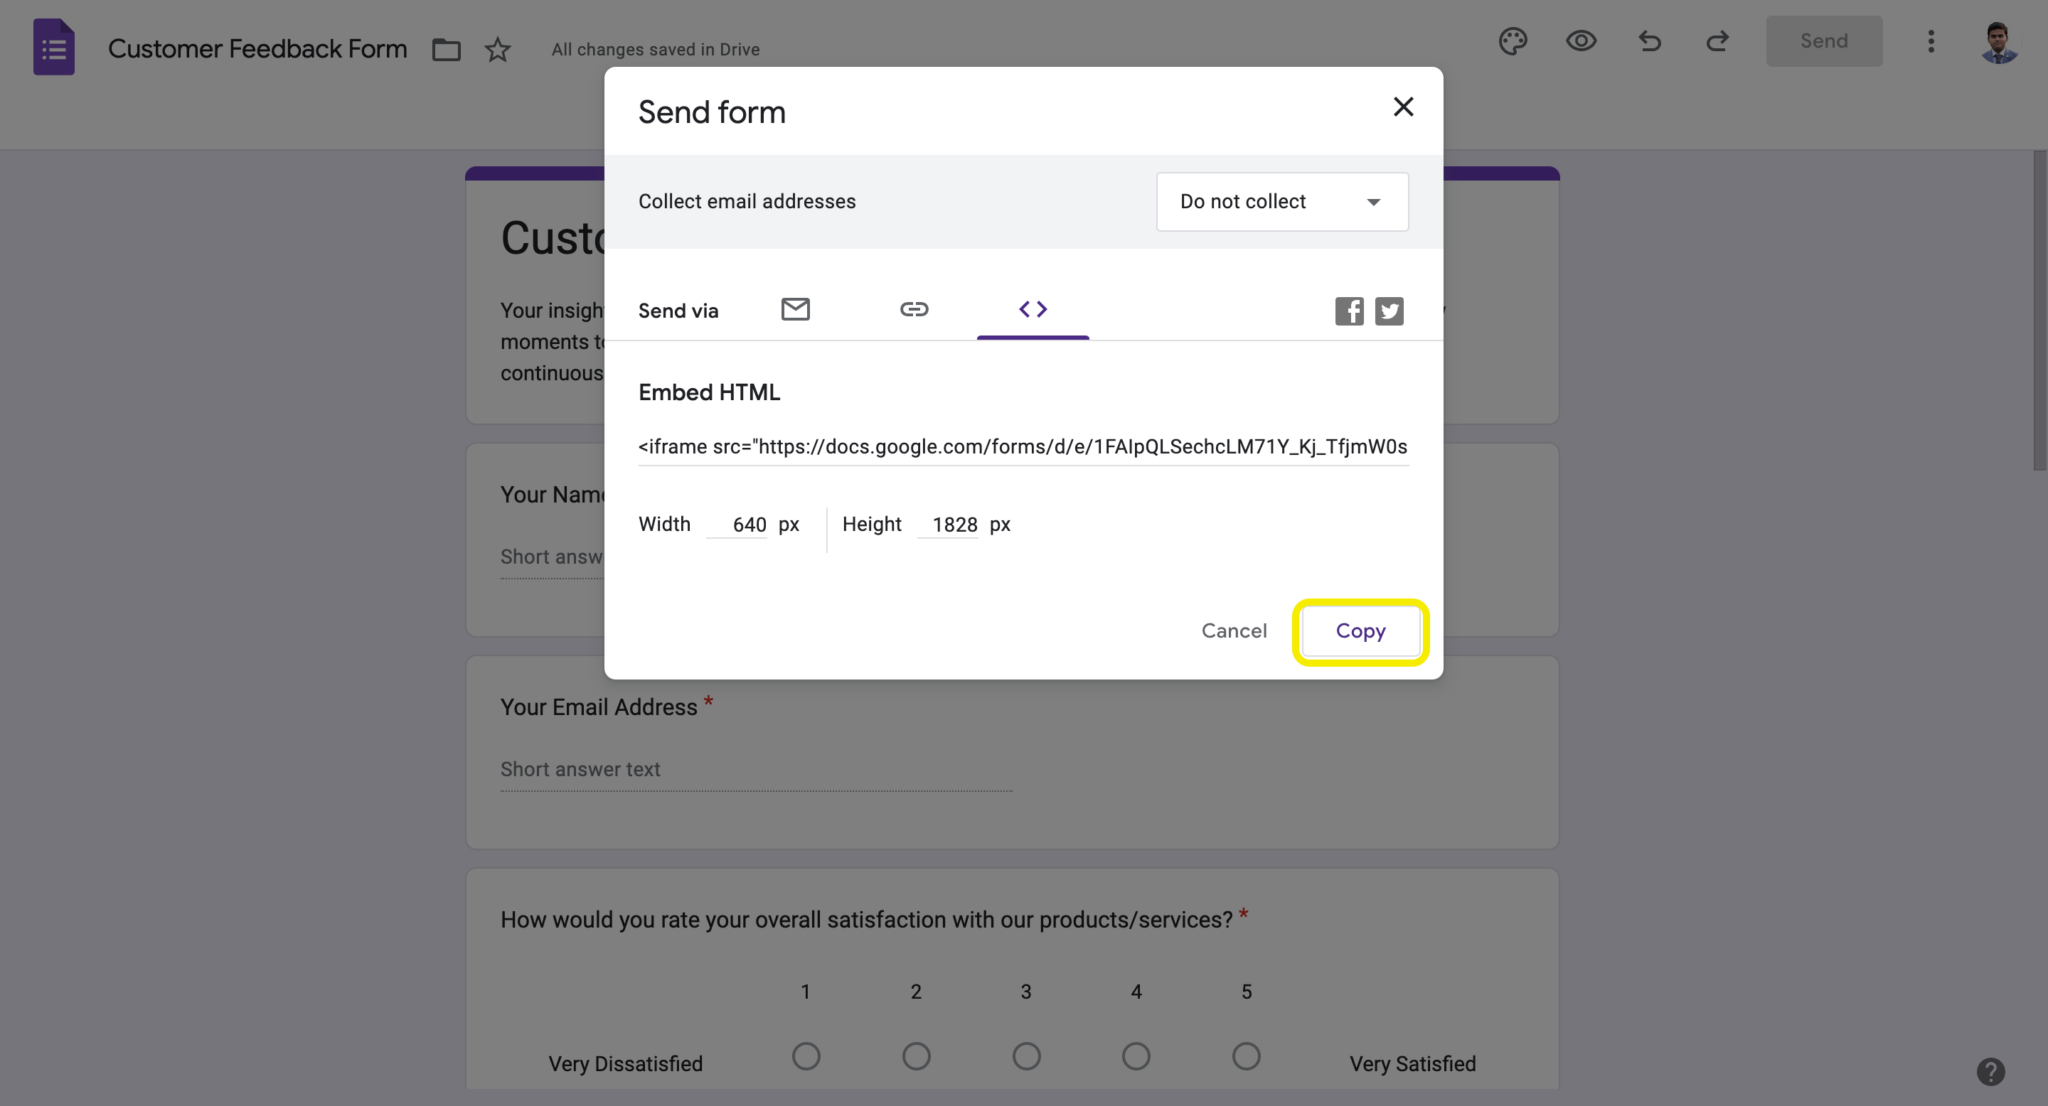Click the Redo icon
2048x1106 pixels.
1717,41
